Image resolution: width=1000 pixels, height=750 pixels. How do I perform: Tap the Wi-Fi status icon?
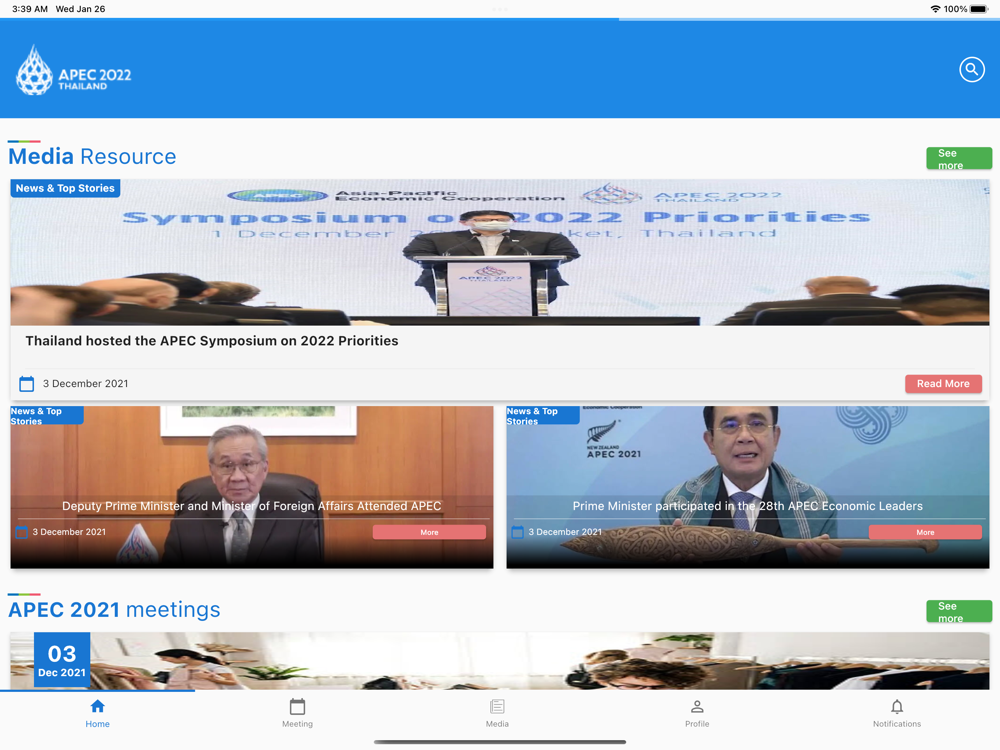click(x=935, y=9)
